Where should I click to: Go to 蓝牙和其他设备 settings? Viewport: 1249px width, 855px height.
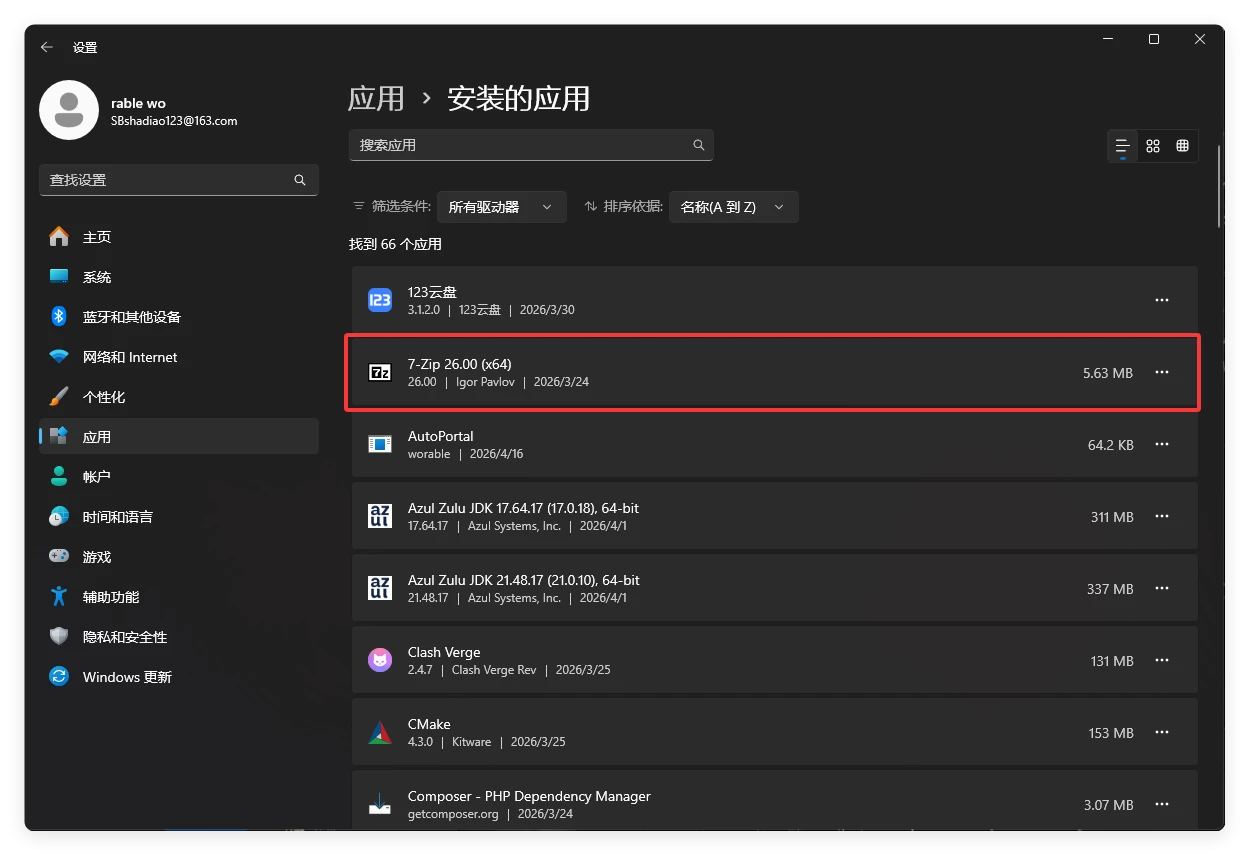pos(131,317)
